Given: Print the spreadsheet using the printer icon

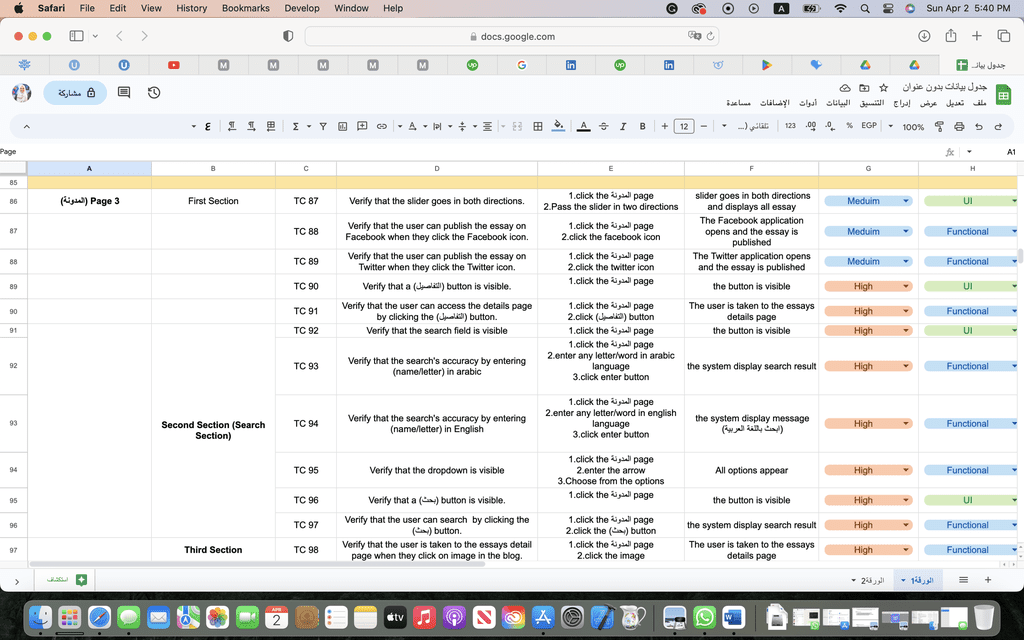Looking at the screenshot, I should click(x=959, y=126).
